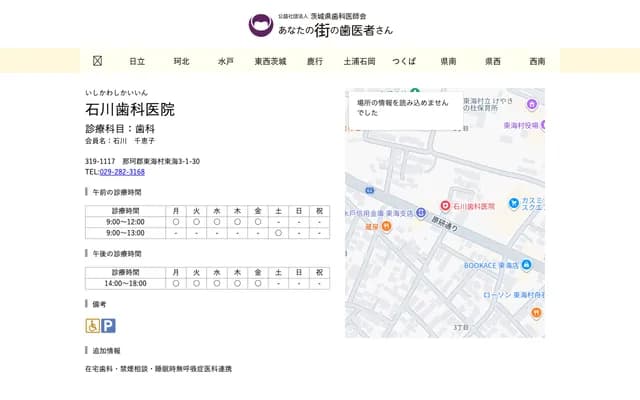Click the map error message box
The image size is (640, 400).
coord(406,110)
